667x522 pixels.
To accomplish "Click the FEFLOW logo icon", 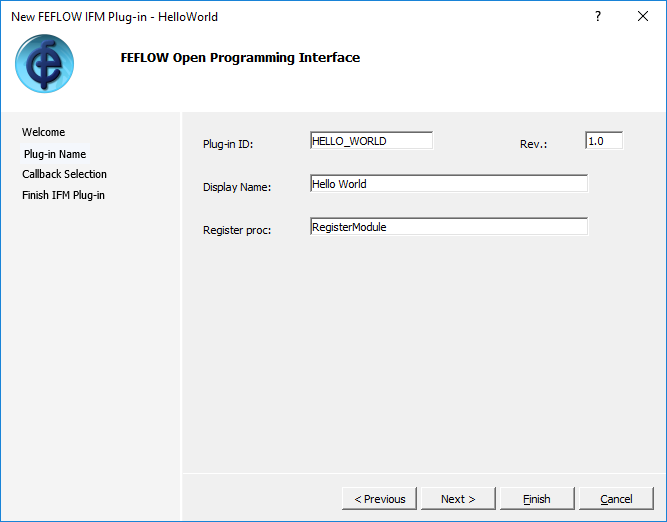I will (x=44, y=63).
